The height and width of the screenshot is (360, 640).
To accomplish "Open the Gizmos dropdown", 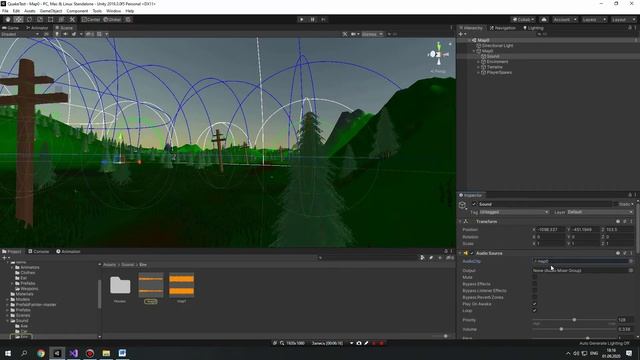I will pos(372,34).
